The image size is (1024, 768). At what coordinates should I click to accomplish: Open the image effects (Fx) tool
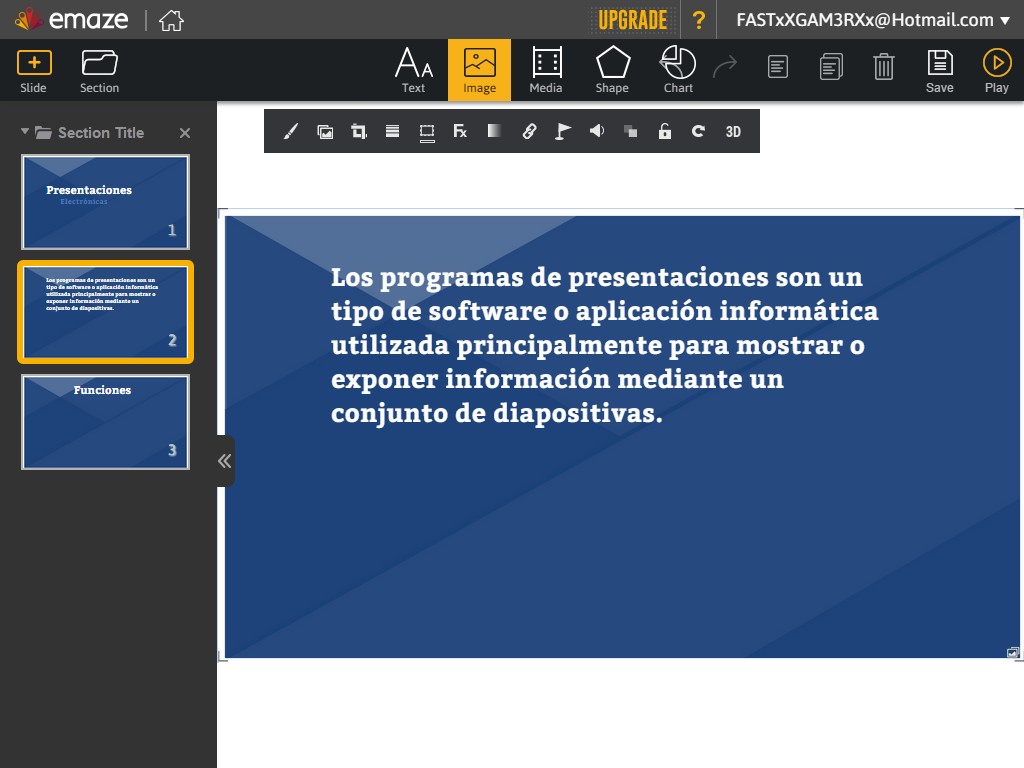(x=460, y=130)
